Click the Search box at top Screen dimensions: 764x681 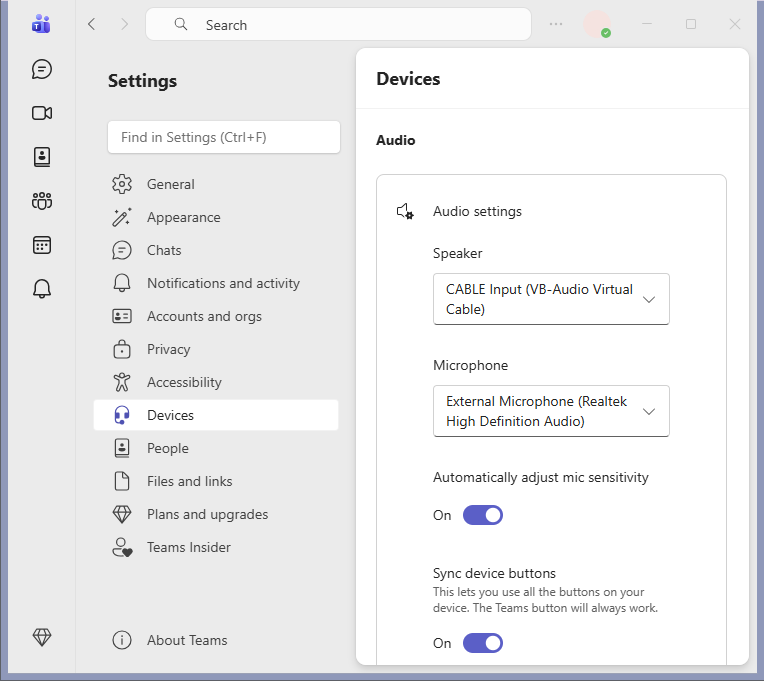338,24
